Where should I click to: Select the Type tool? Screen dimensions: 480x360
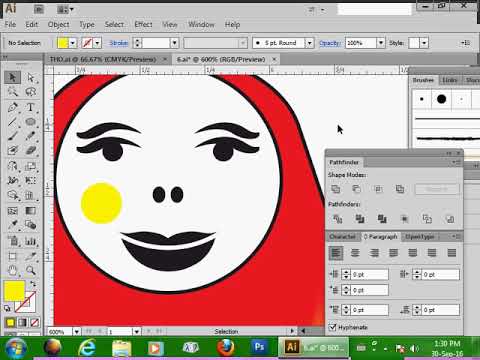point(31,107)
